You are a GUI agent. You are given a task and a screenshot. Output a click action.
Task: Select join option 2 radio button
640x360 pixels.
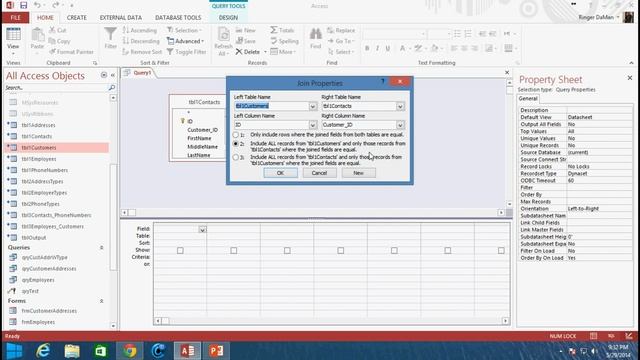236,144
